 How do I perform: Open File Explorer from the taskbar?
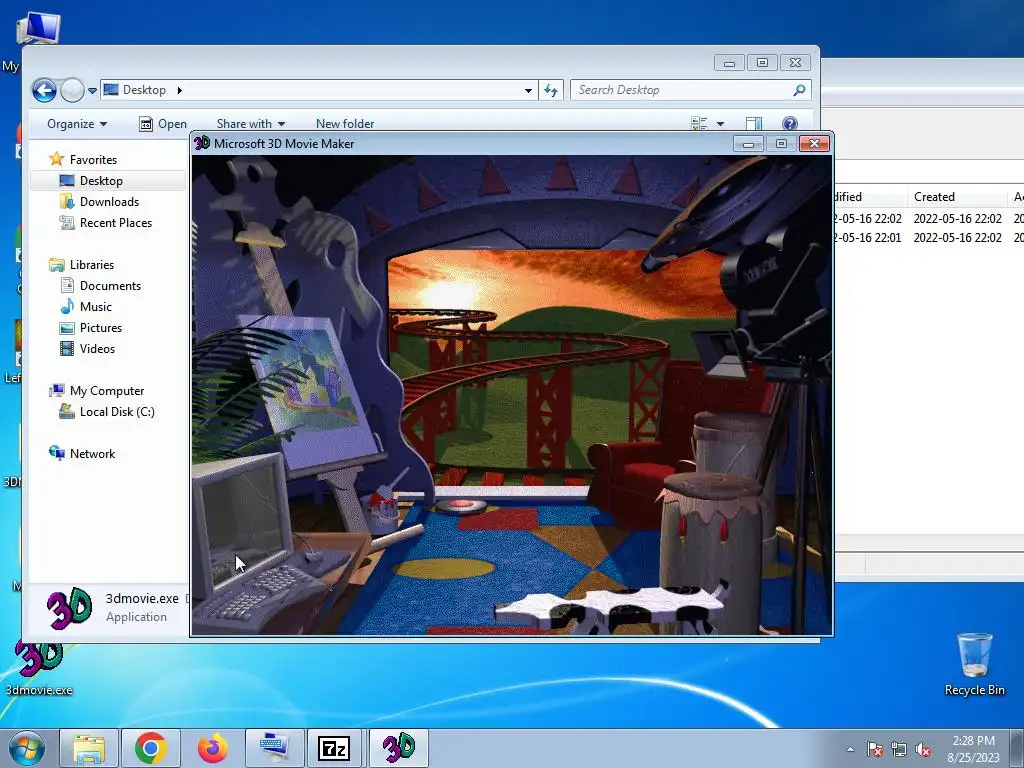click(89, 748)
